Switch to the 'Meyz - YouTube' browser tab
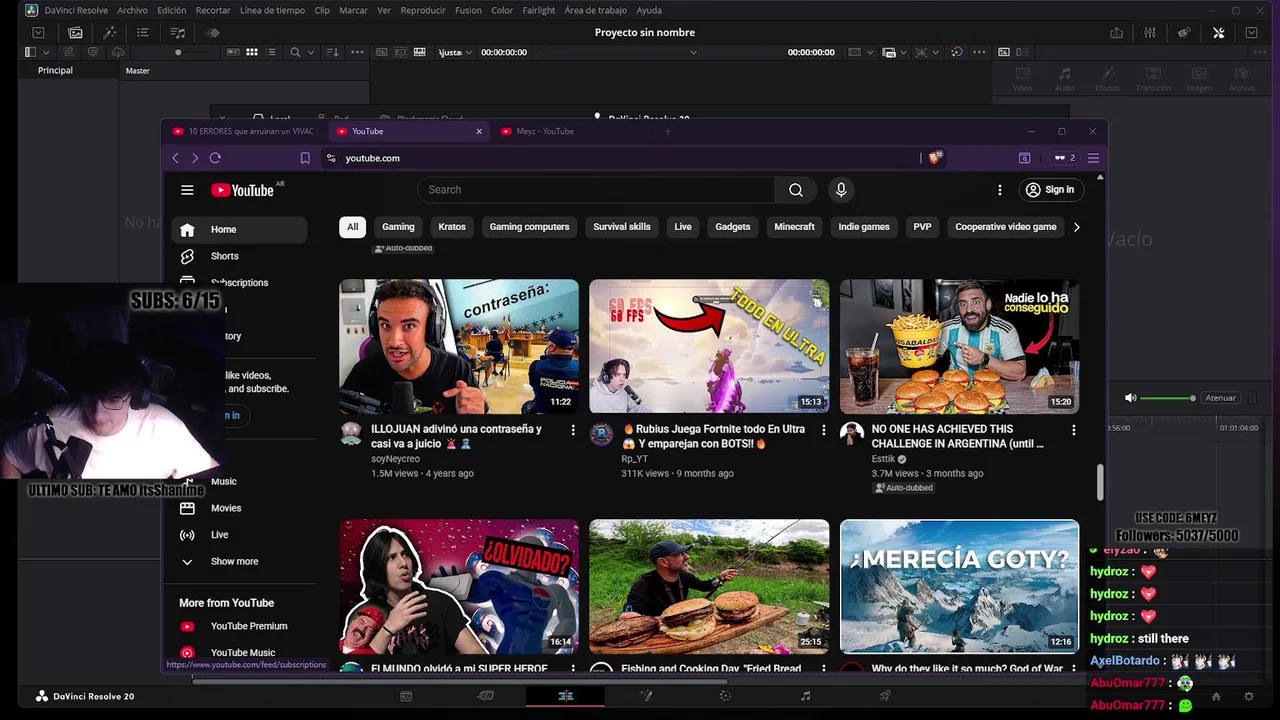Image resolution: width=1280 pixels, height=720 pixels. (x=545, y=131)
